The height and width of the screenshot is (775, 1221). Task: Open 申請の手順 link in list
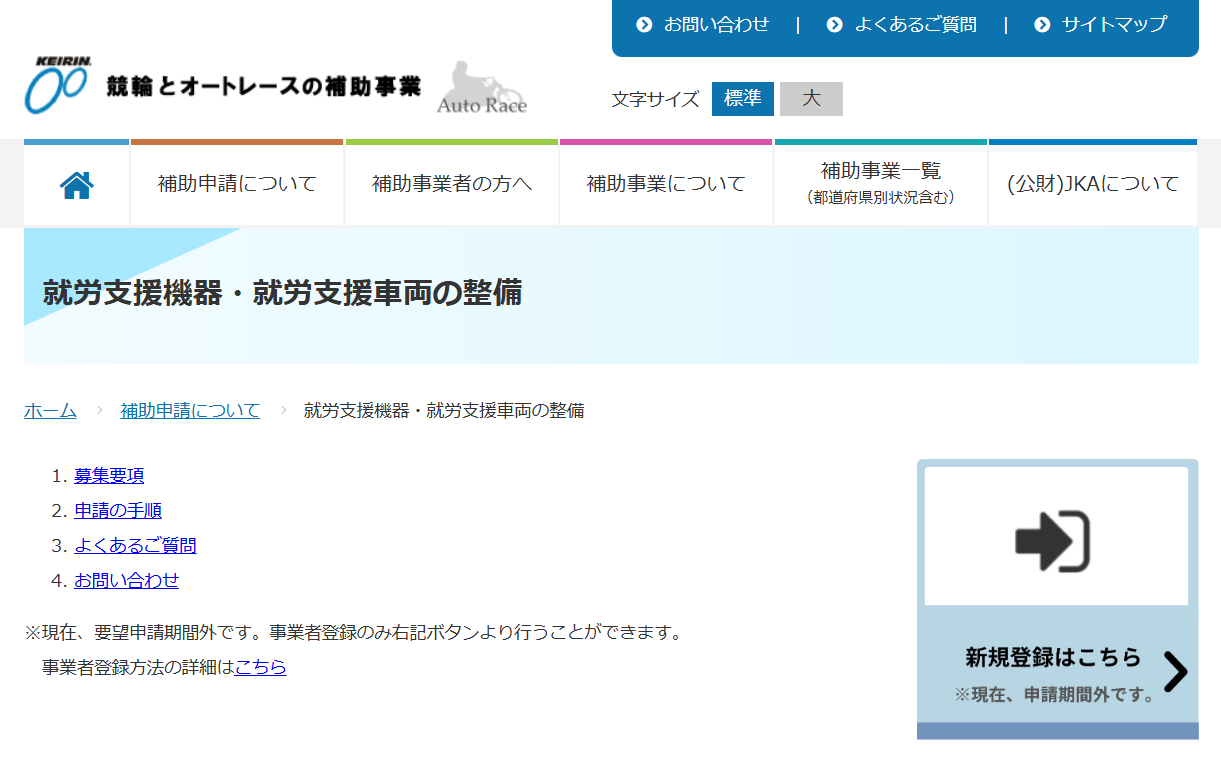[118, 511]
